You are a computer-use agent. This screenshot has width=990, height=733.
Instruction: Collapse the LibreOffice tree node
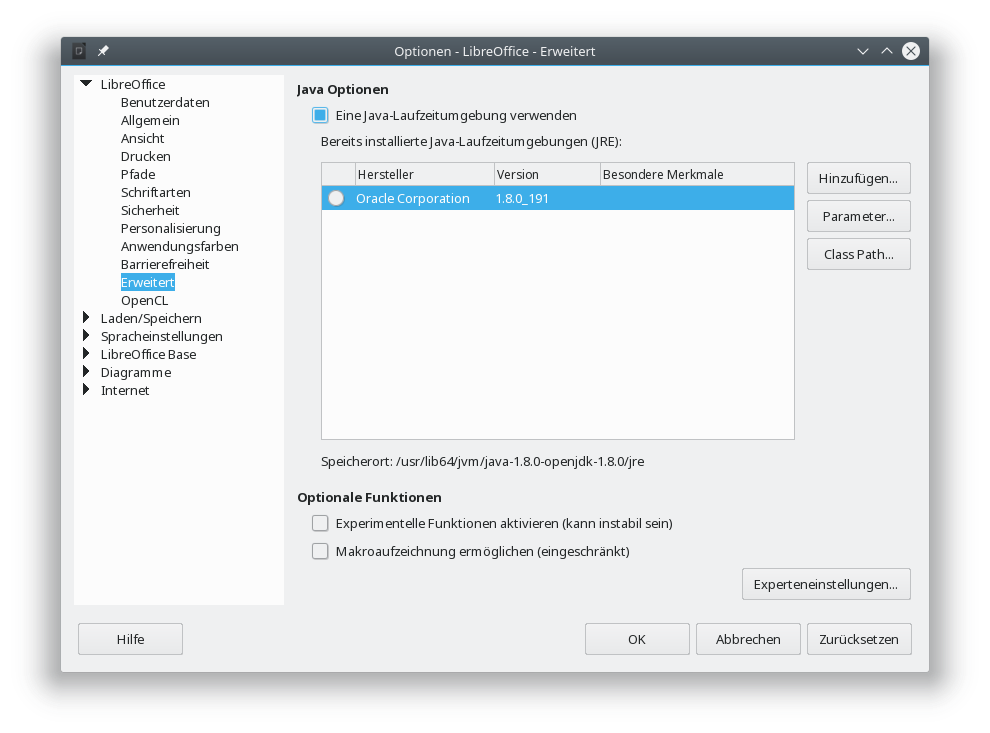click(x=86, y=83)
